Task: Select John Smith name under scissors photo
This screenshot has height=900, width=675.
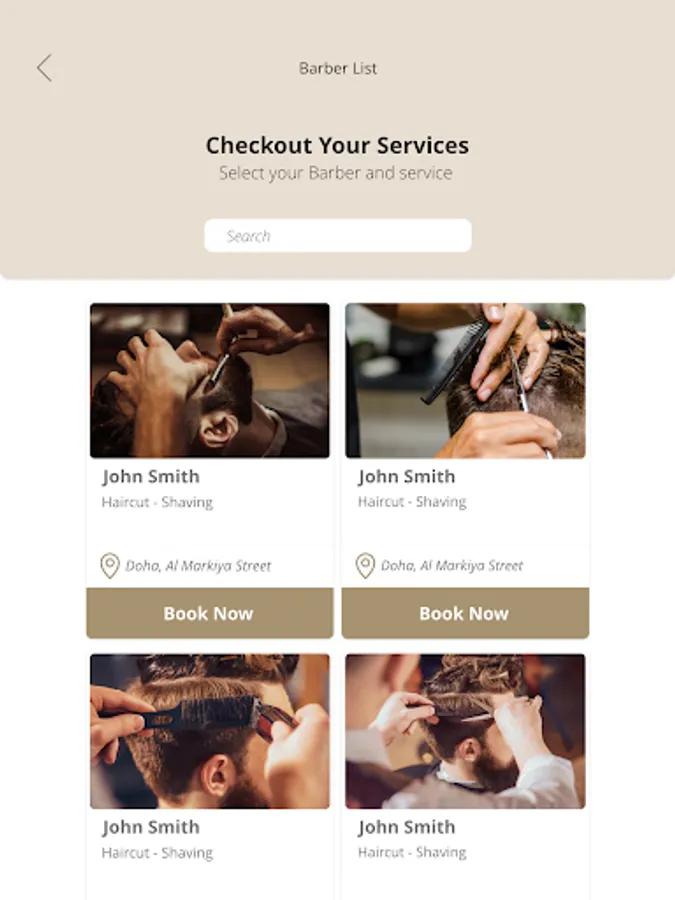Action: pos(406,477)
